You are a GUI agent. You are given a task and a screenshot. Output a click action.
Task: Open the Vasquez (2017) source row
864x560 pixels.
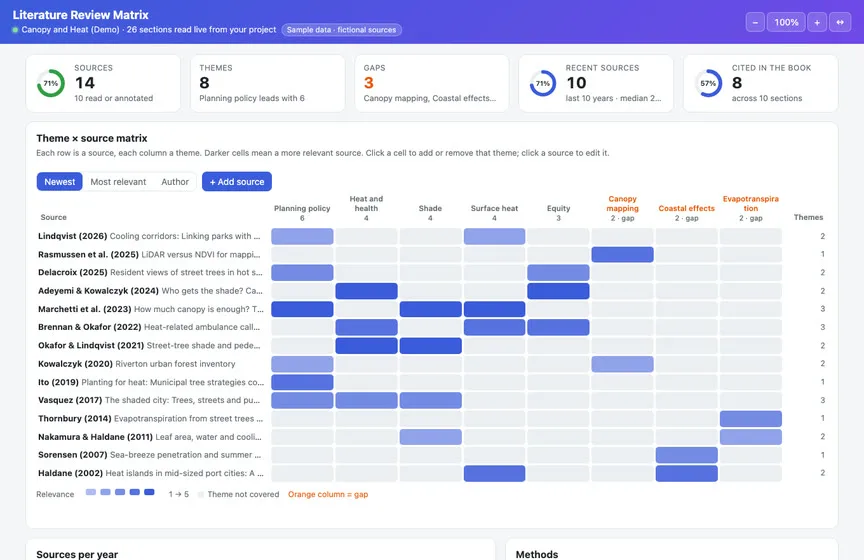click(x=149, y=400)
